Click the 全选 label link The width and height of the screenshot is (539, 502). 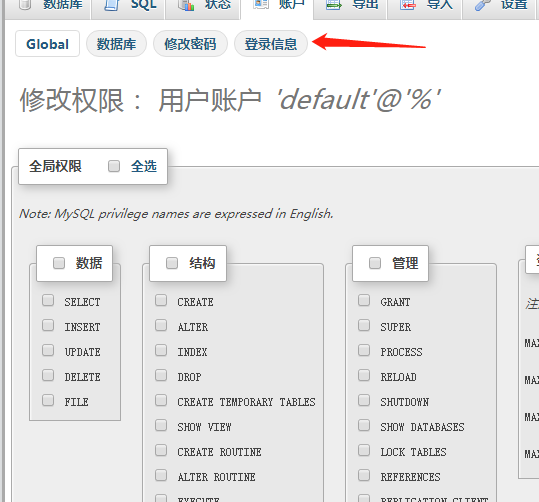click(x=144, y=166)
